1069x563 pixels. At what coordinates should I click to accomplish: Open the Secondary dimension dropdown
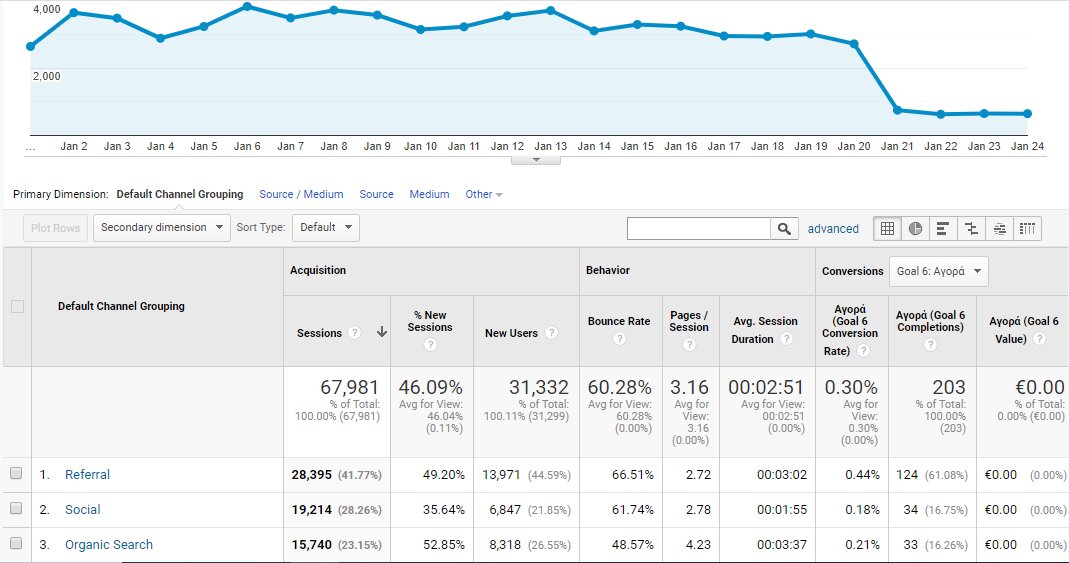162,227
